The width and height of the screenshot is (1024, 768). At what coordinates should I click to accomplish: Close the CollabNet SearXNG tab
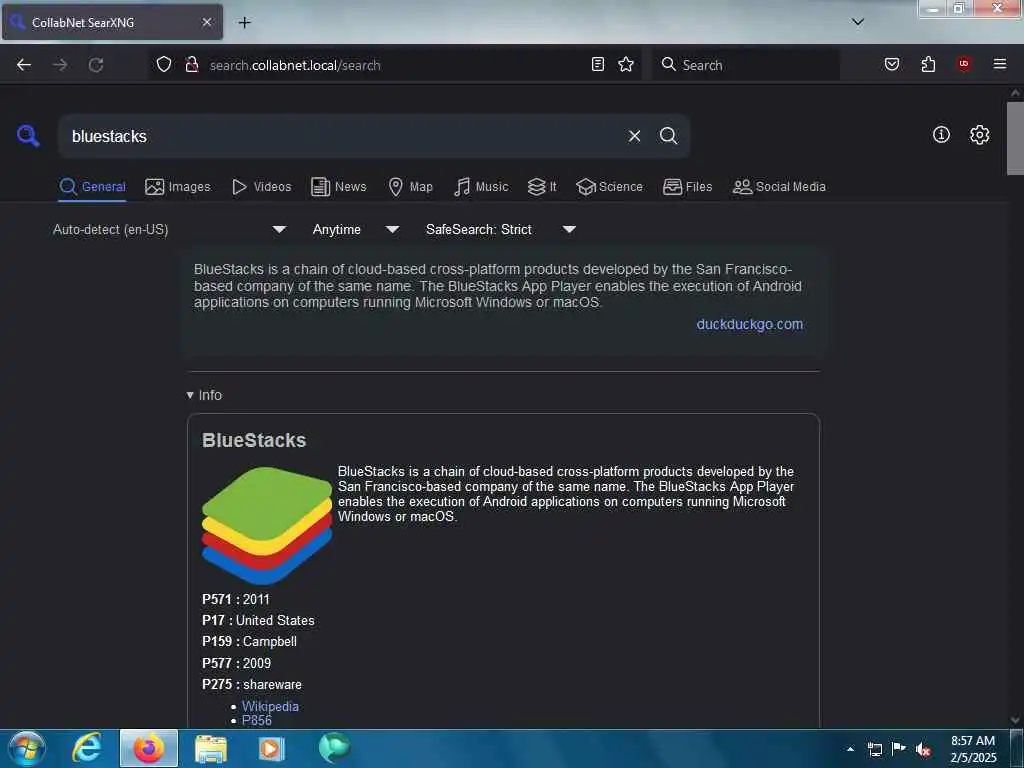click(x=206, y=22)
